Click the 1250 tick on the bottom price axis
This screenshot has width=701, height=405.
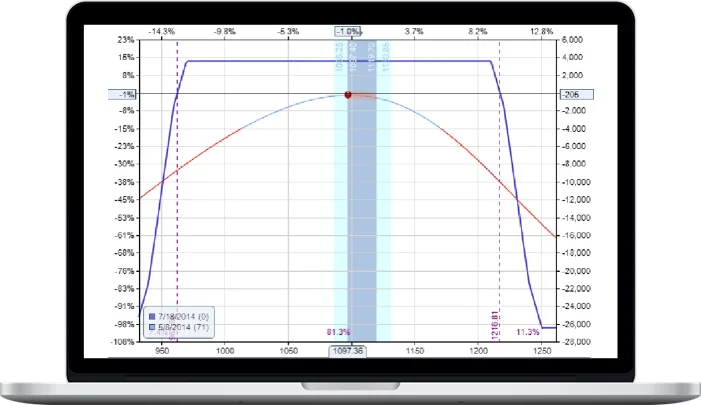pos(541,352)
